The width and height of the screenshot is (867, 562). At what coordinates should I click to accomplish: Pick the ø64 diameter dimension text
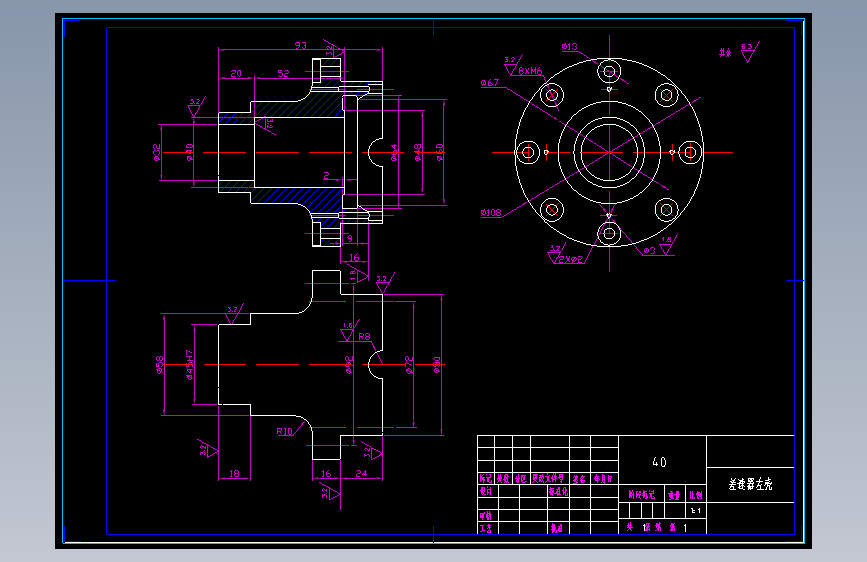point(394,152)
